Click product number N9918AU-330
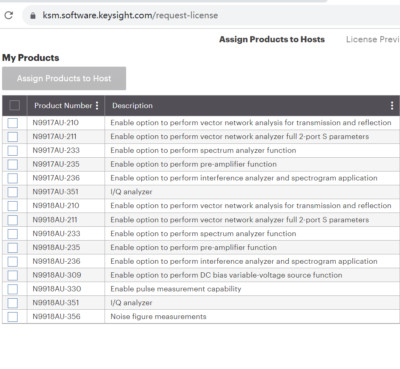400x369 pixels. tap(57, 289)
